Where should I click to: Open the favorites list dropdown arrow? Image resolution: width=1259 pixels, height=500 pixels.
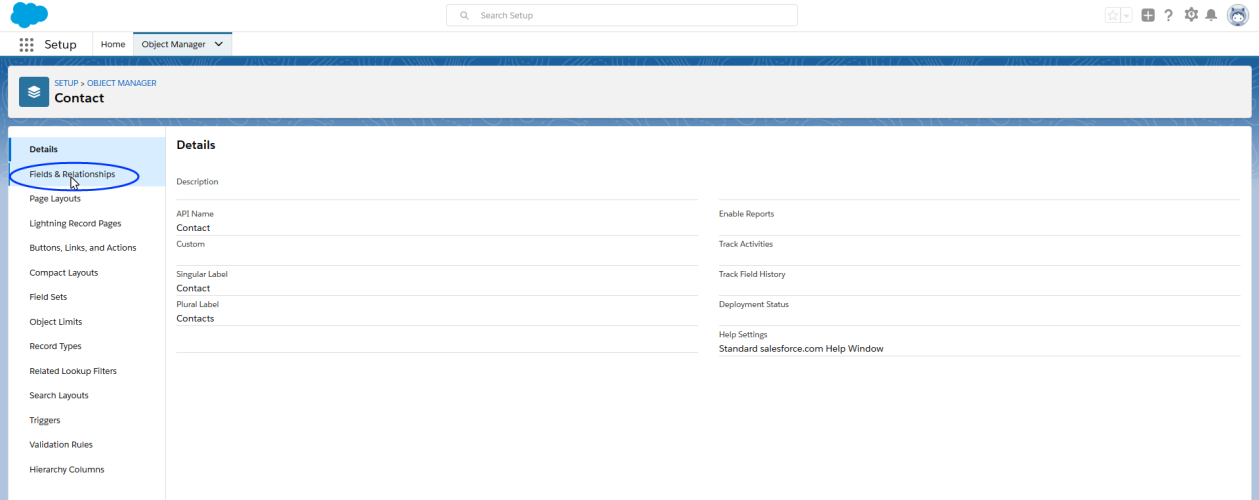point(1127,15)
